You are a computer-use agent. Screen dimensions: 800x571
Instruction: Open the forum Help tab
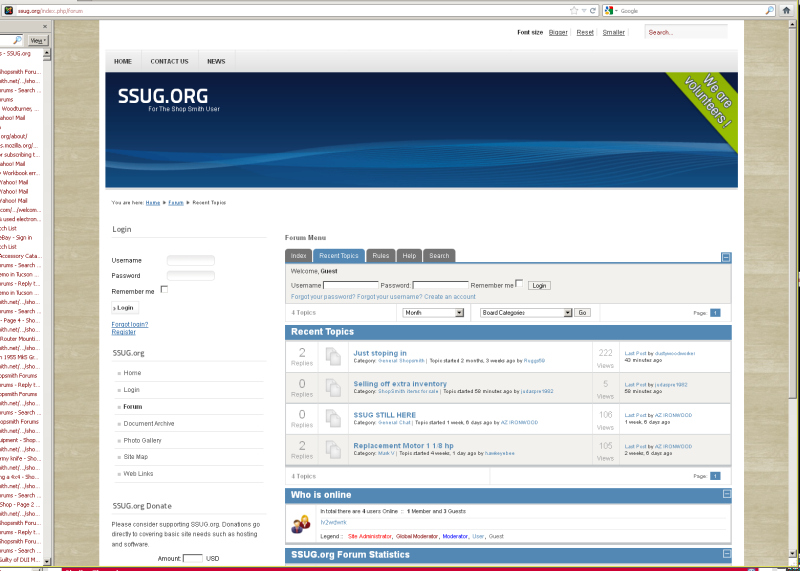pyautogui.click(x=409, y=256)
